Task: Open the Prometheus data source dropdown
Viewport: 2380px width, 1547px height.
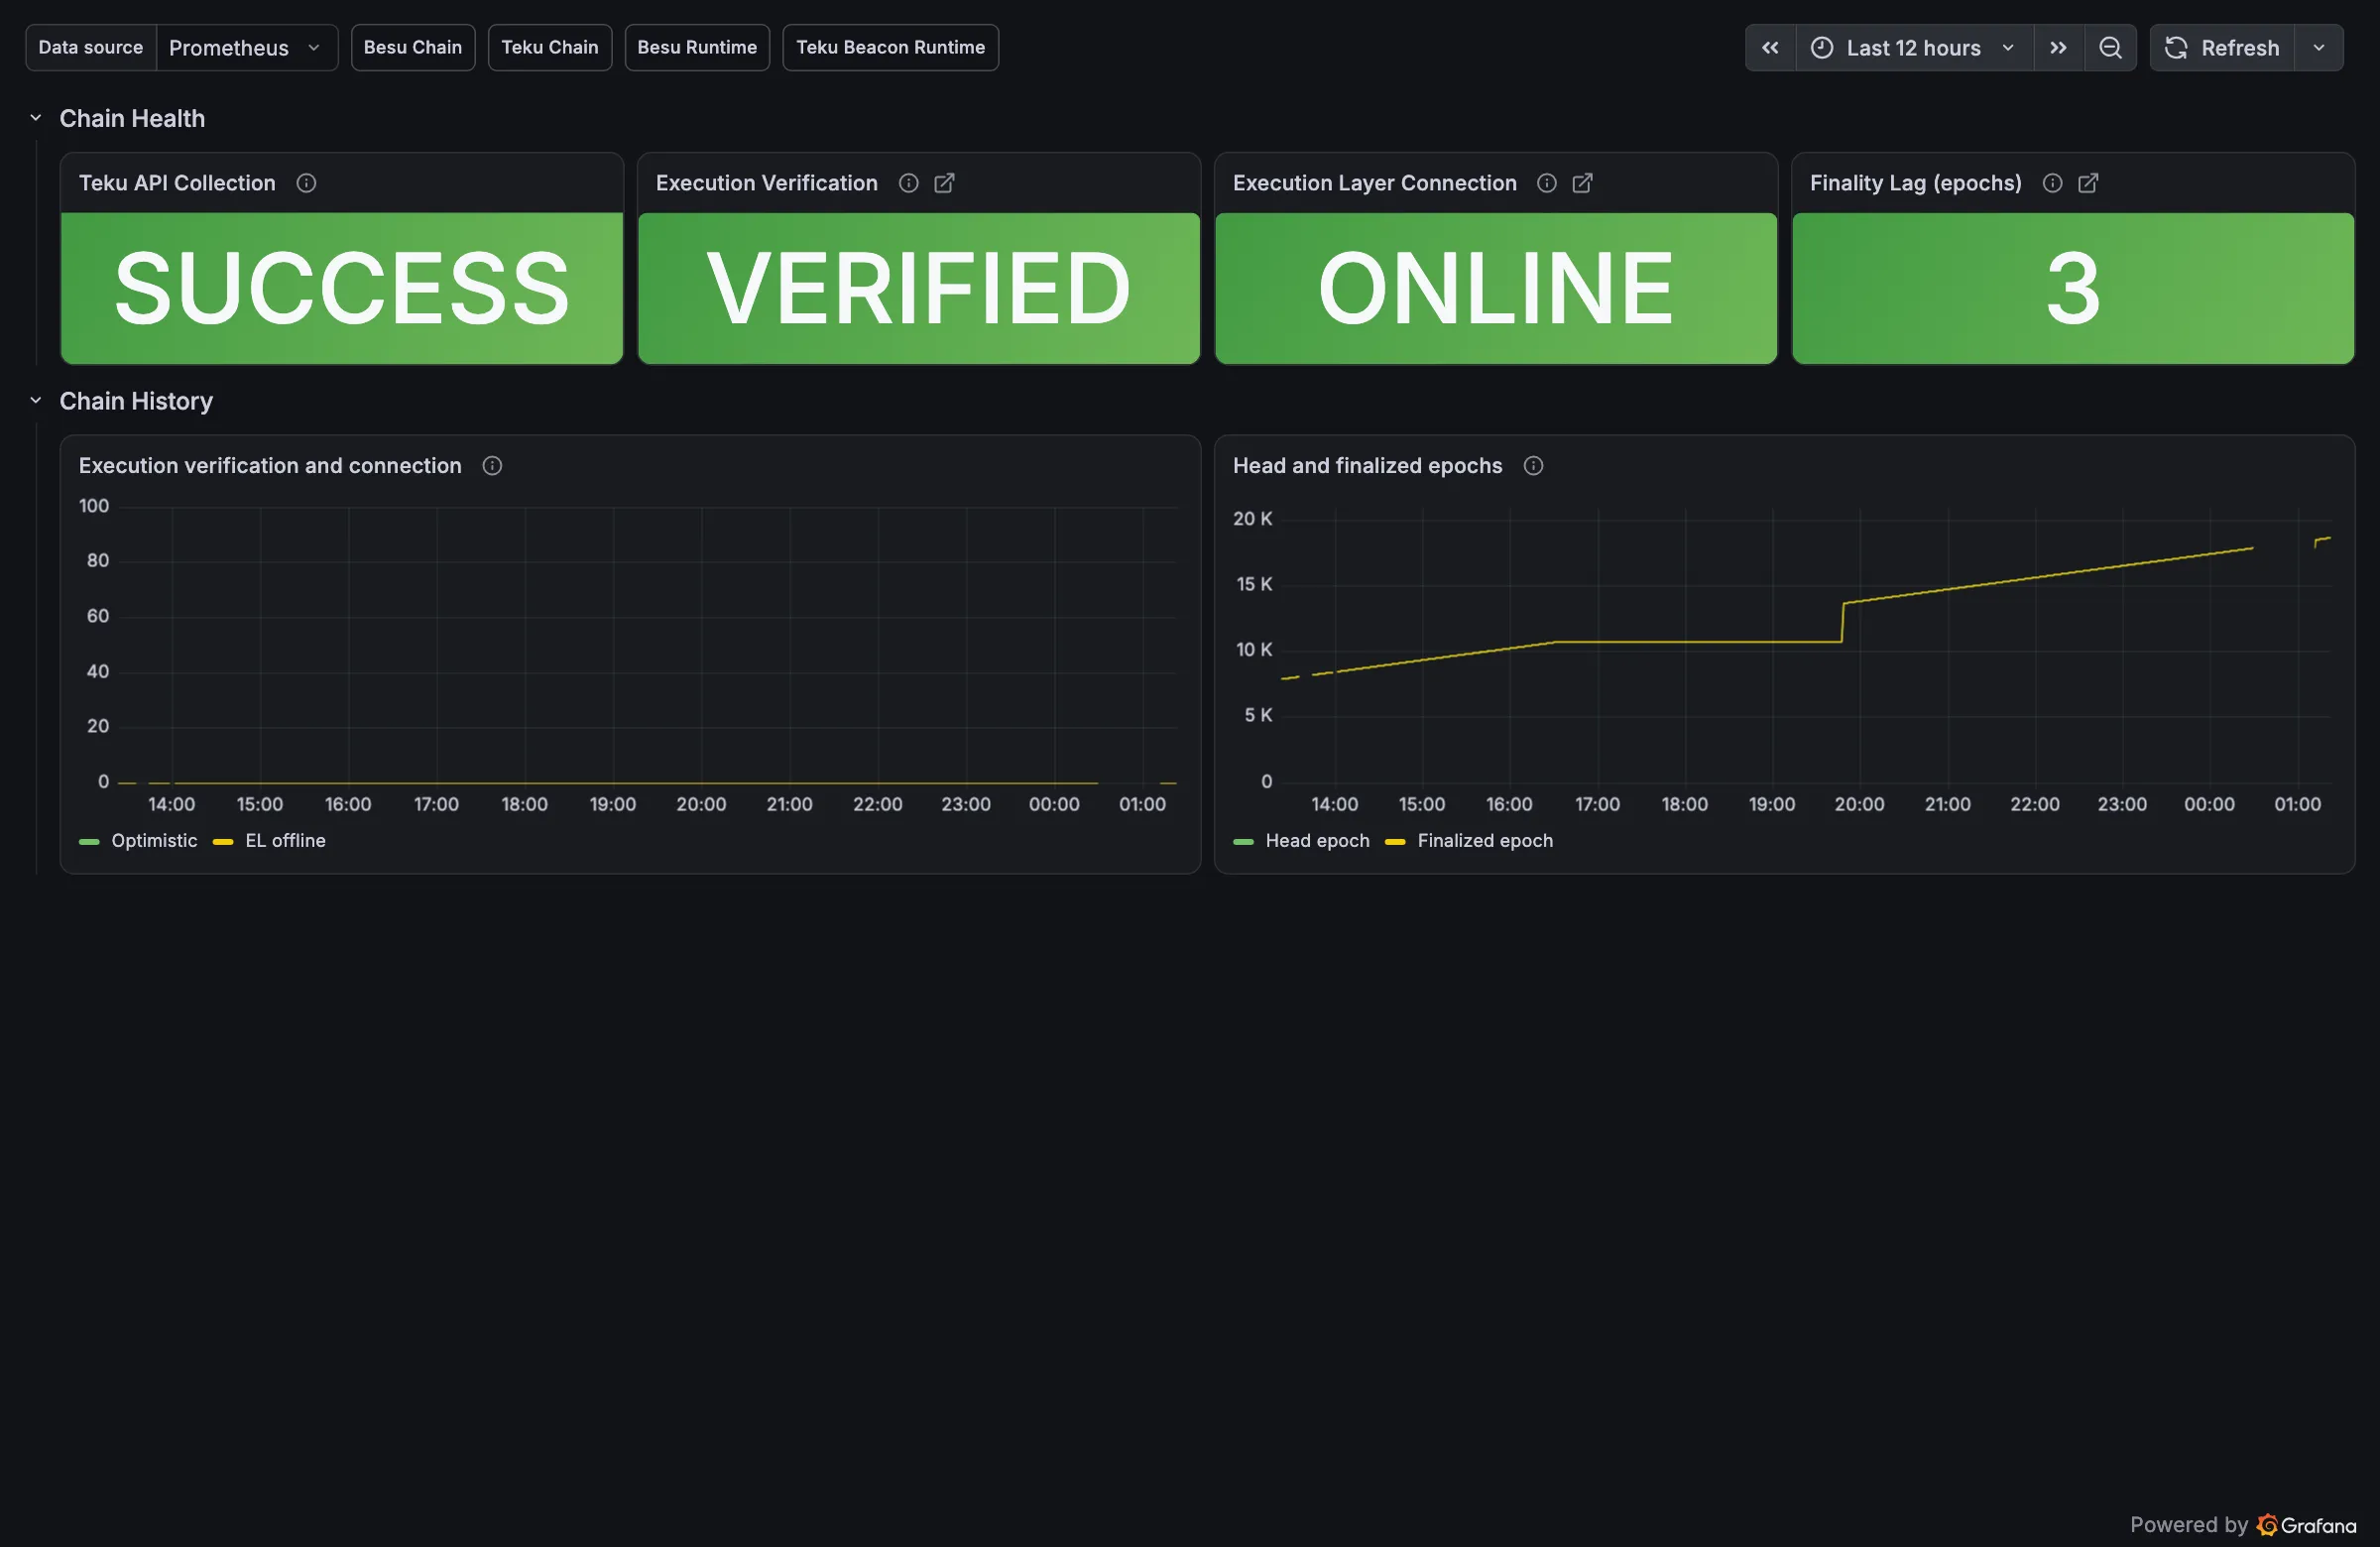Action: 246,48
